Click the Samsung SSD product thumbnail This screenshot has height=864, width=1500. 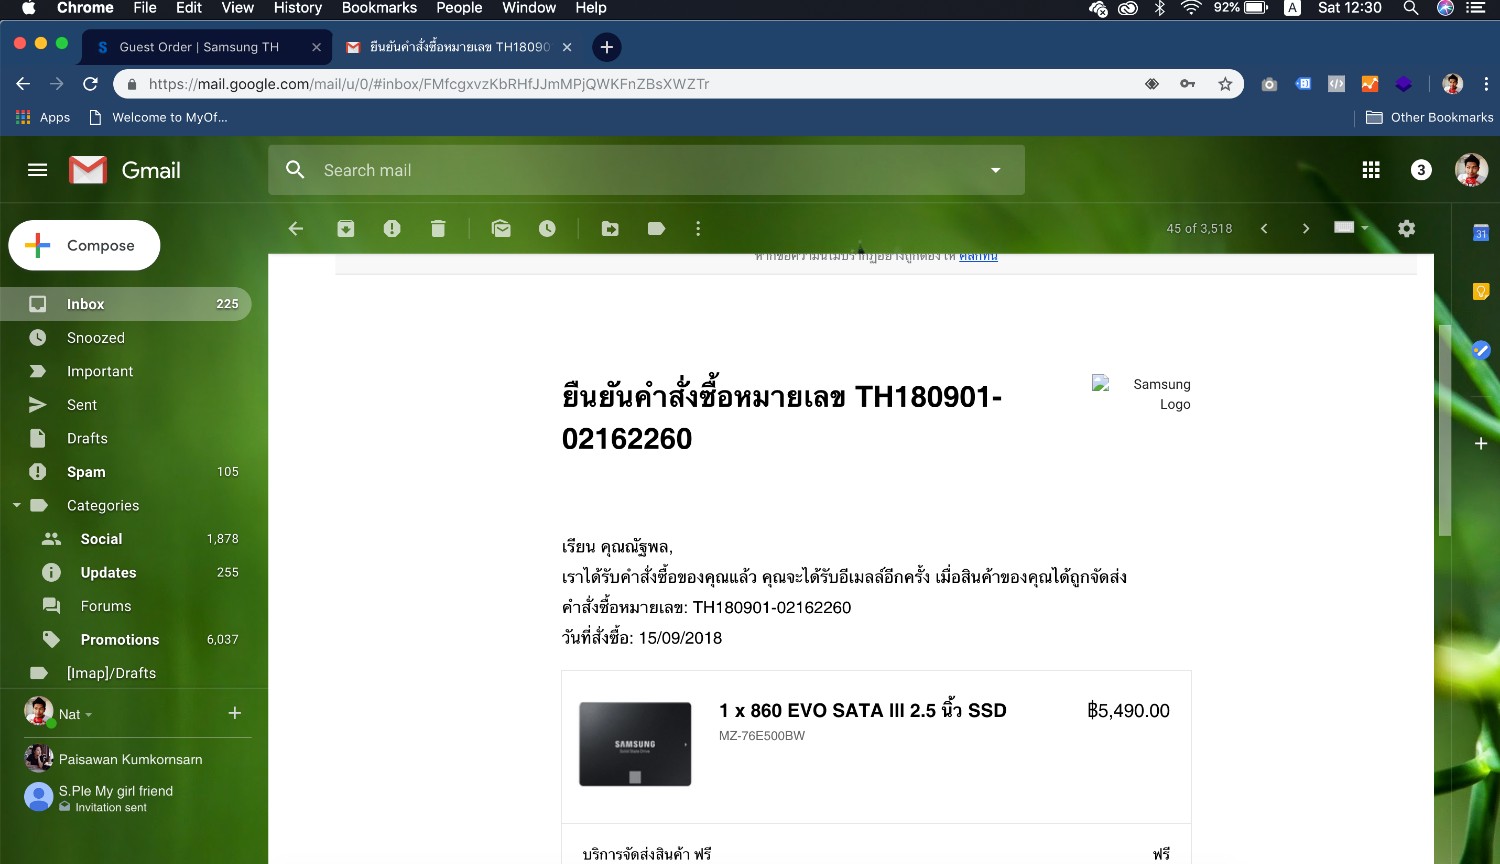point(635,744)
